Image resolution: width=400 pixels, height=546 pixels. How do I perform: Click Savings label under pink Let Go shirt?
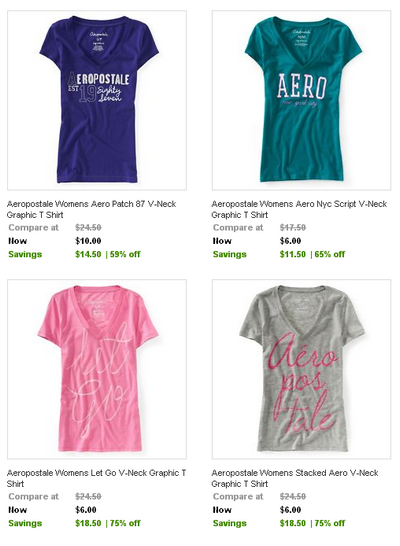pyautogui.click(x=25, y=523)
